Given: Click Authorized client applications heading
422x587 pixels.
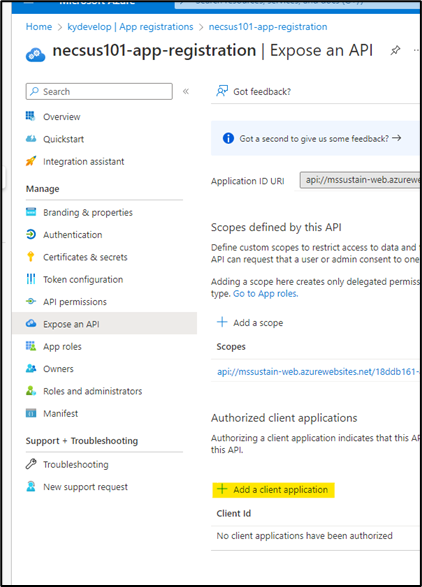Looking at the screenshot, I should point(284,418).
